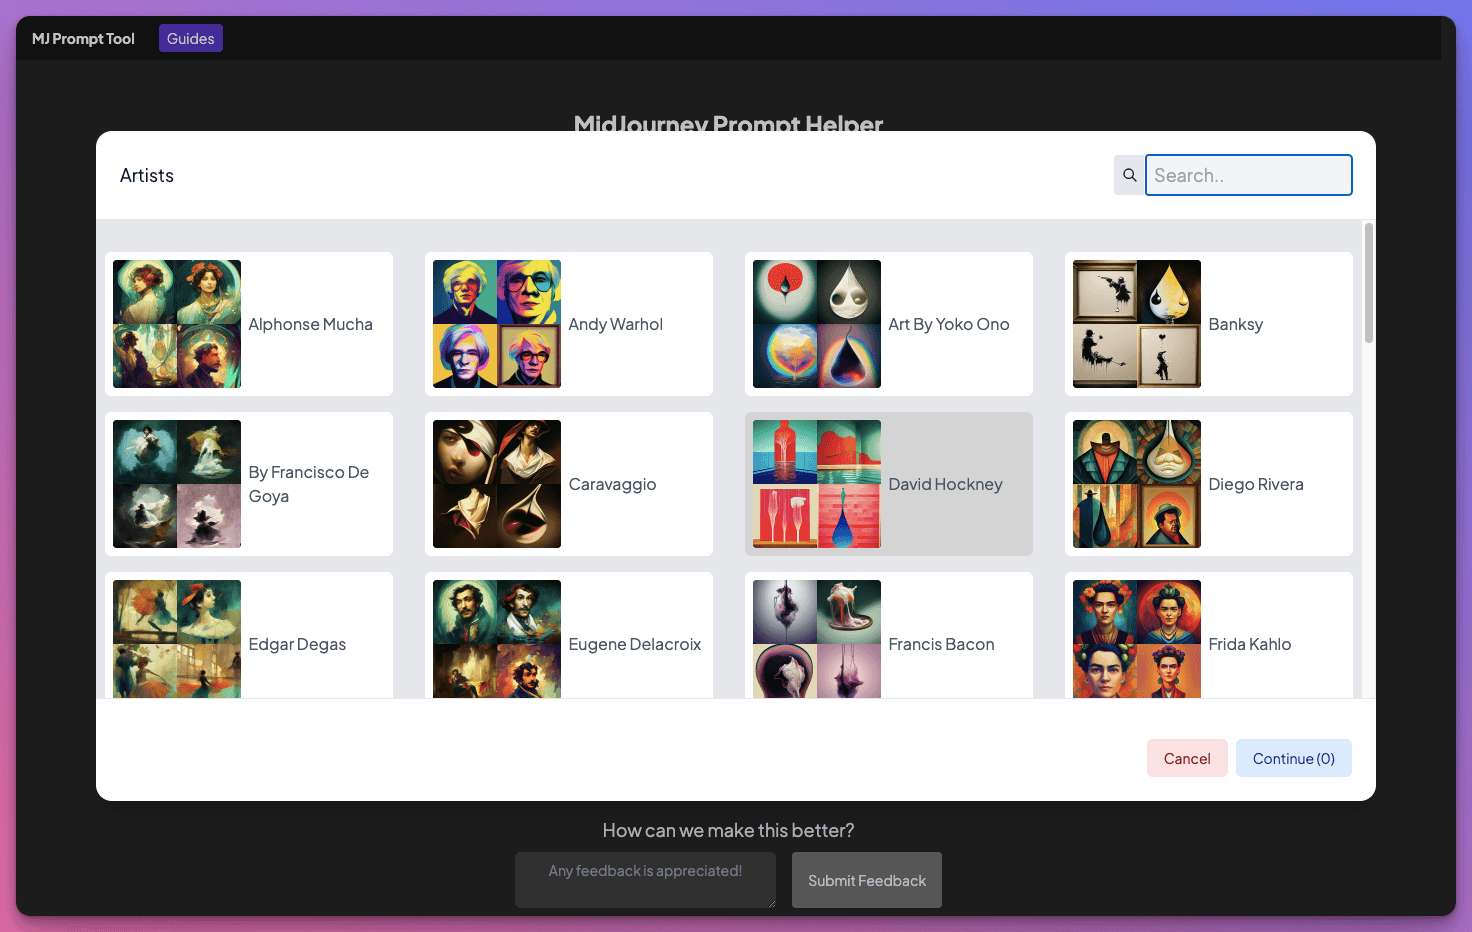
Task: Select the Art By Yoko Ono thumbnail
Action: 817,324
